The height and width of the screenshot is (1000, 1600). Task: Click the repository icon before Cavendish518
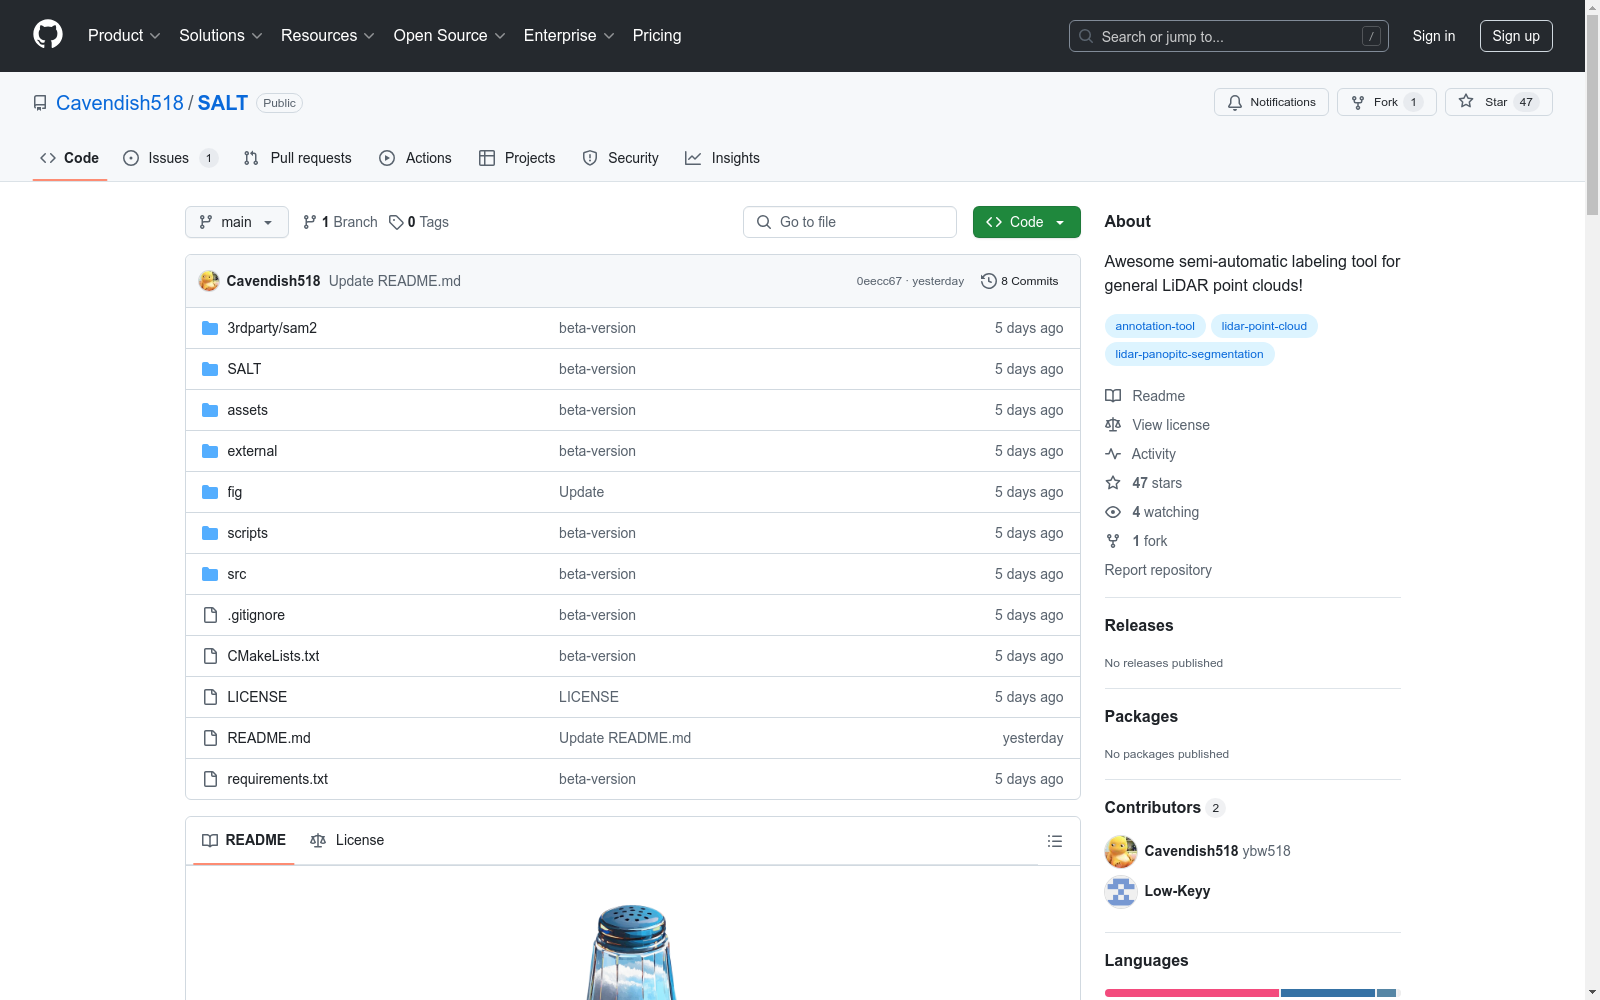click(x=40, y=103)
